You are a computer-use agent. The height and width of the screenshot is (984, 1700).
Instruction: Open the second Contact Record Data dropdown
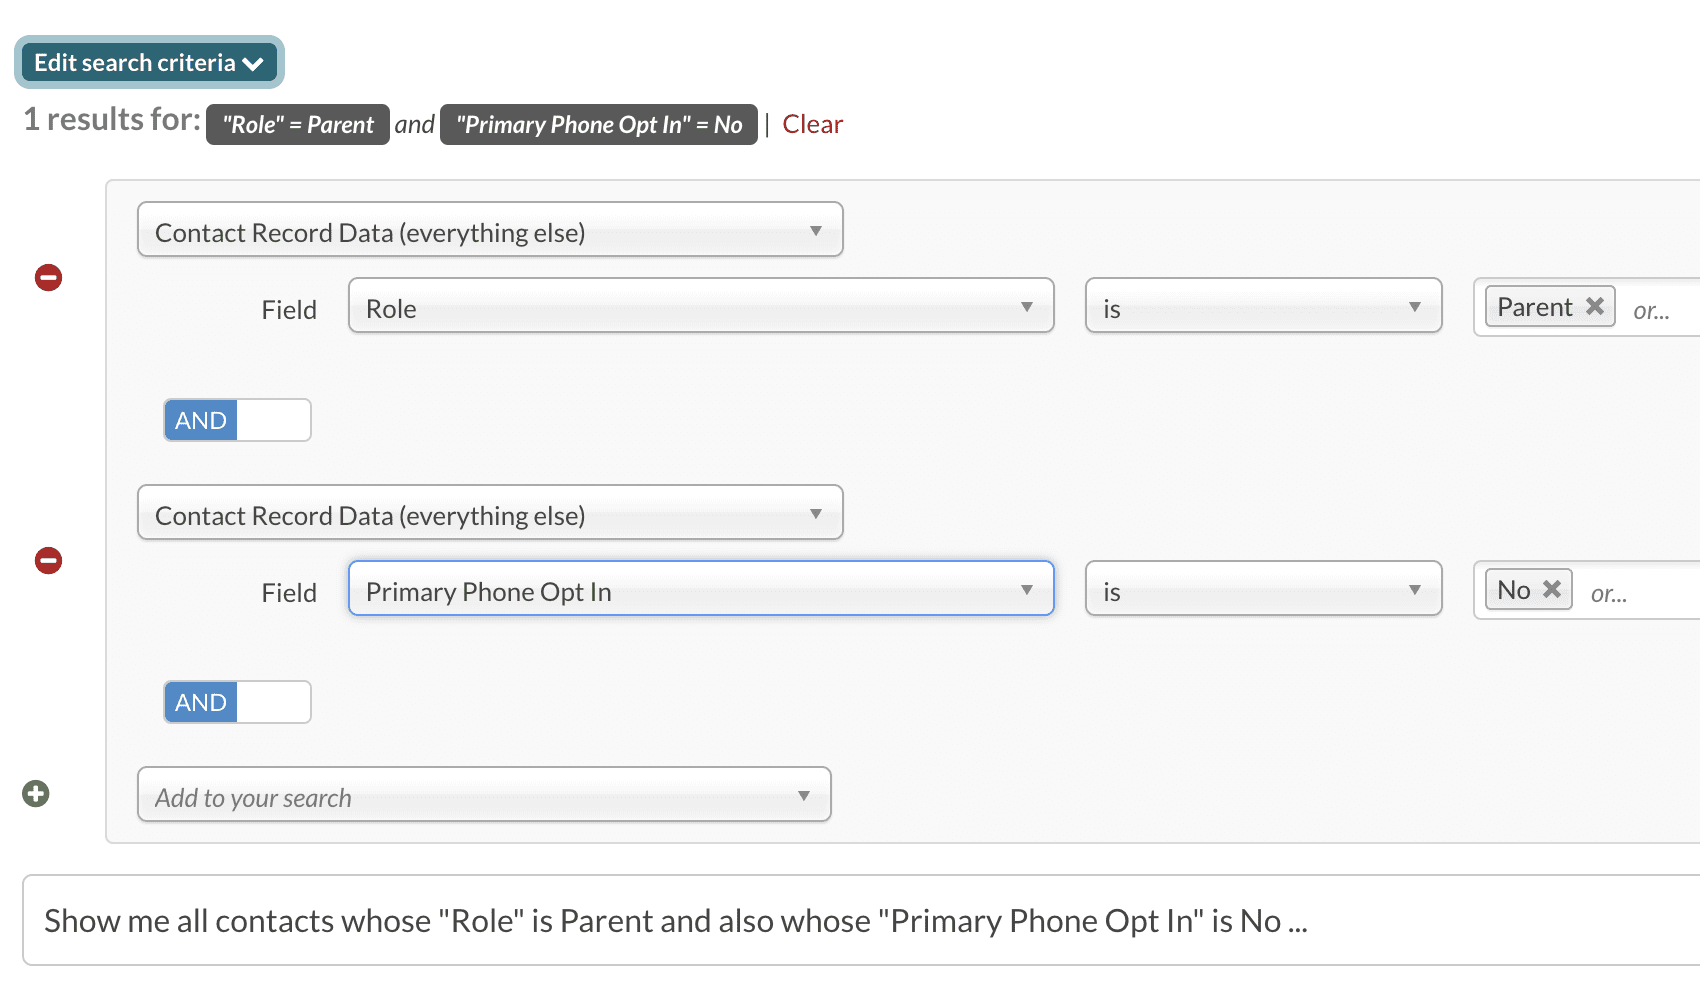click(489, 513)
